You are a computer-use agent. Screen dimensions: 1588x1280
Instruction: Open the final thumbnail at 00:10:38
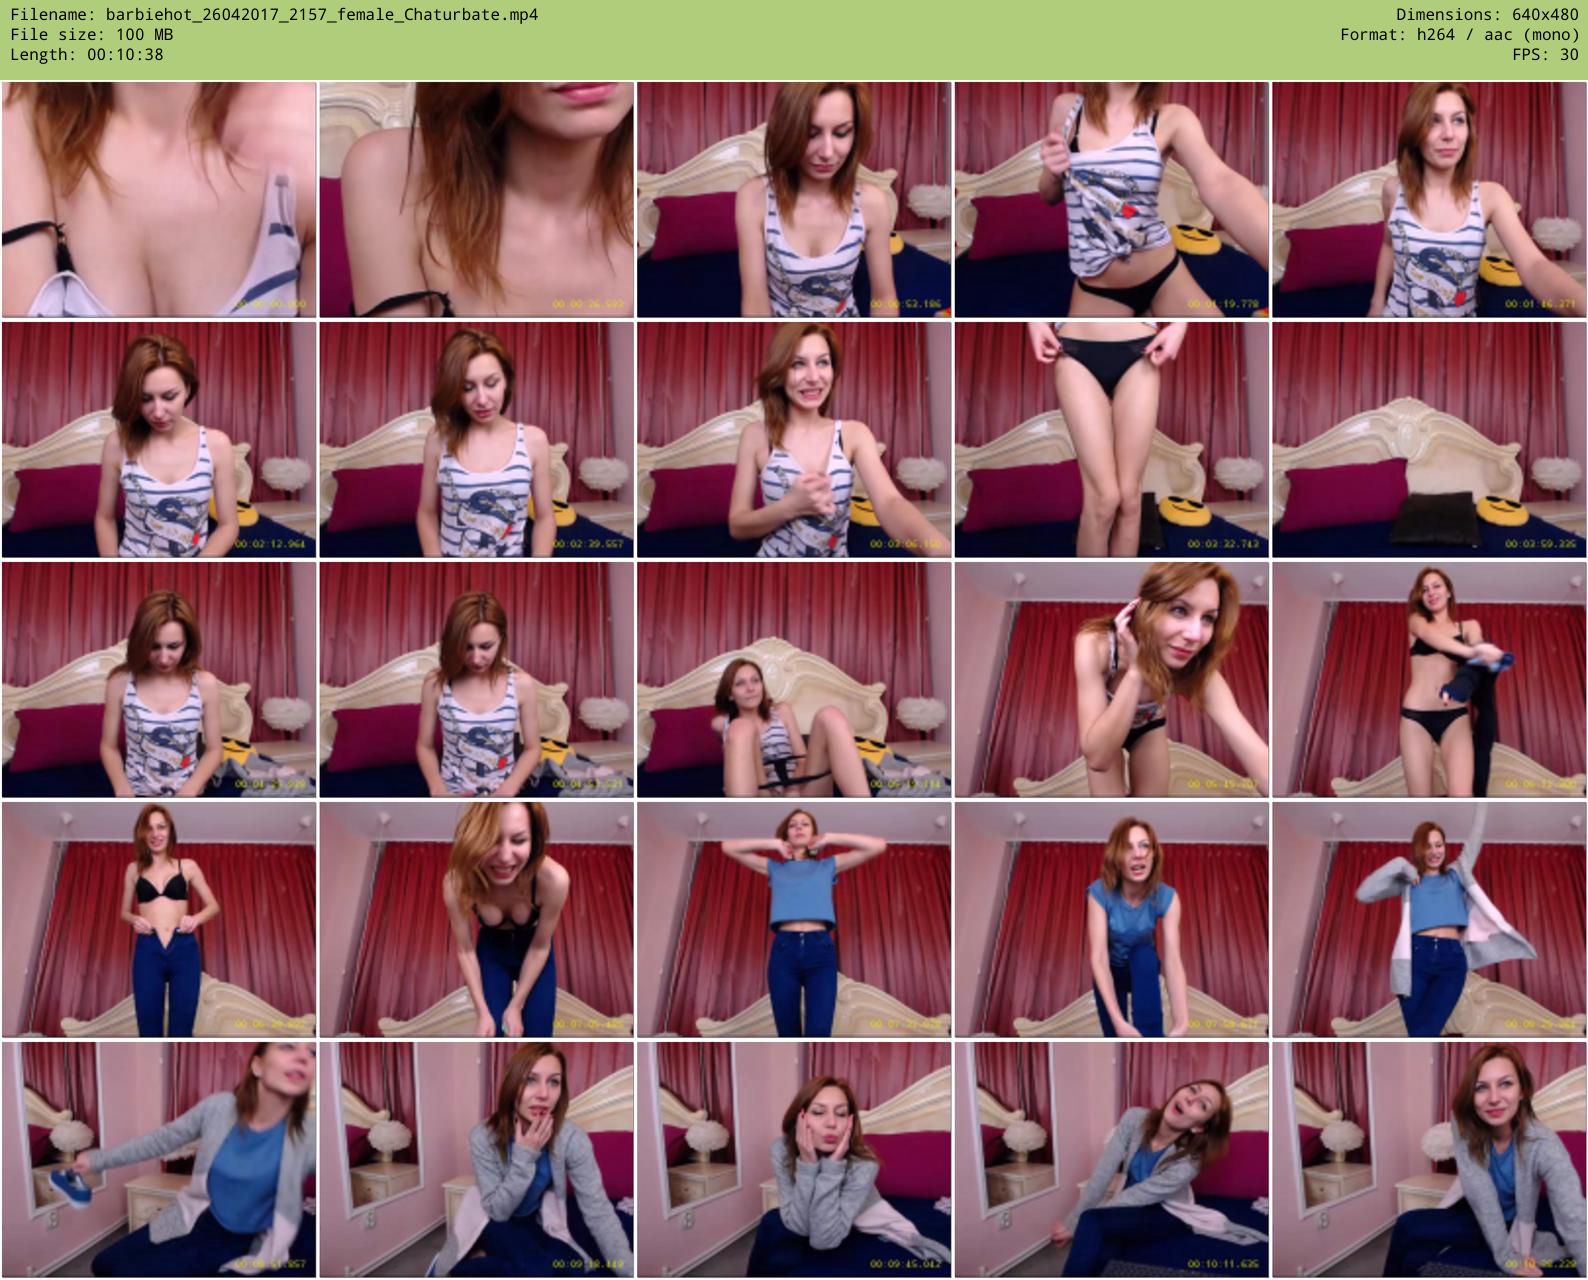tap(1429, 1159)
